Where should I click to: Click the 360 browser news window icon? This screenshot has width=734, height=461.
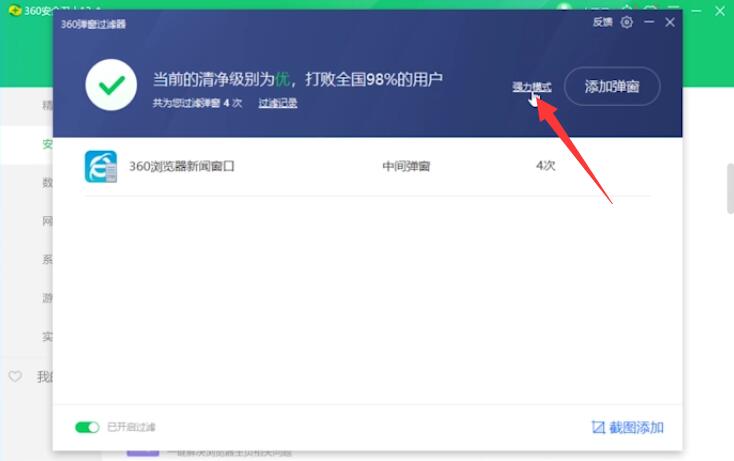(101, 166)
